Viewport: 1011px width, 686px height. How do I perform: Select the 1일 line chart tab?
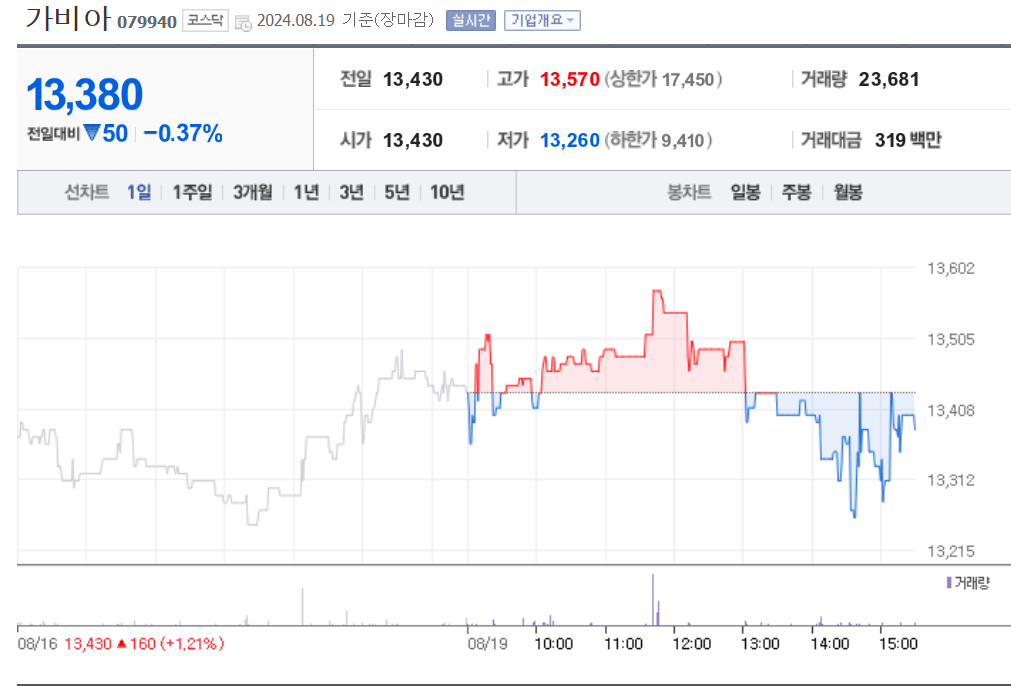(x=139, y=192)
